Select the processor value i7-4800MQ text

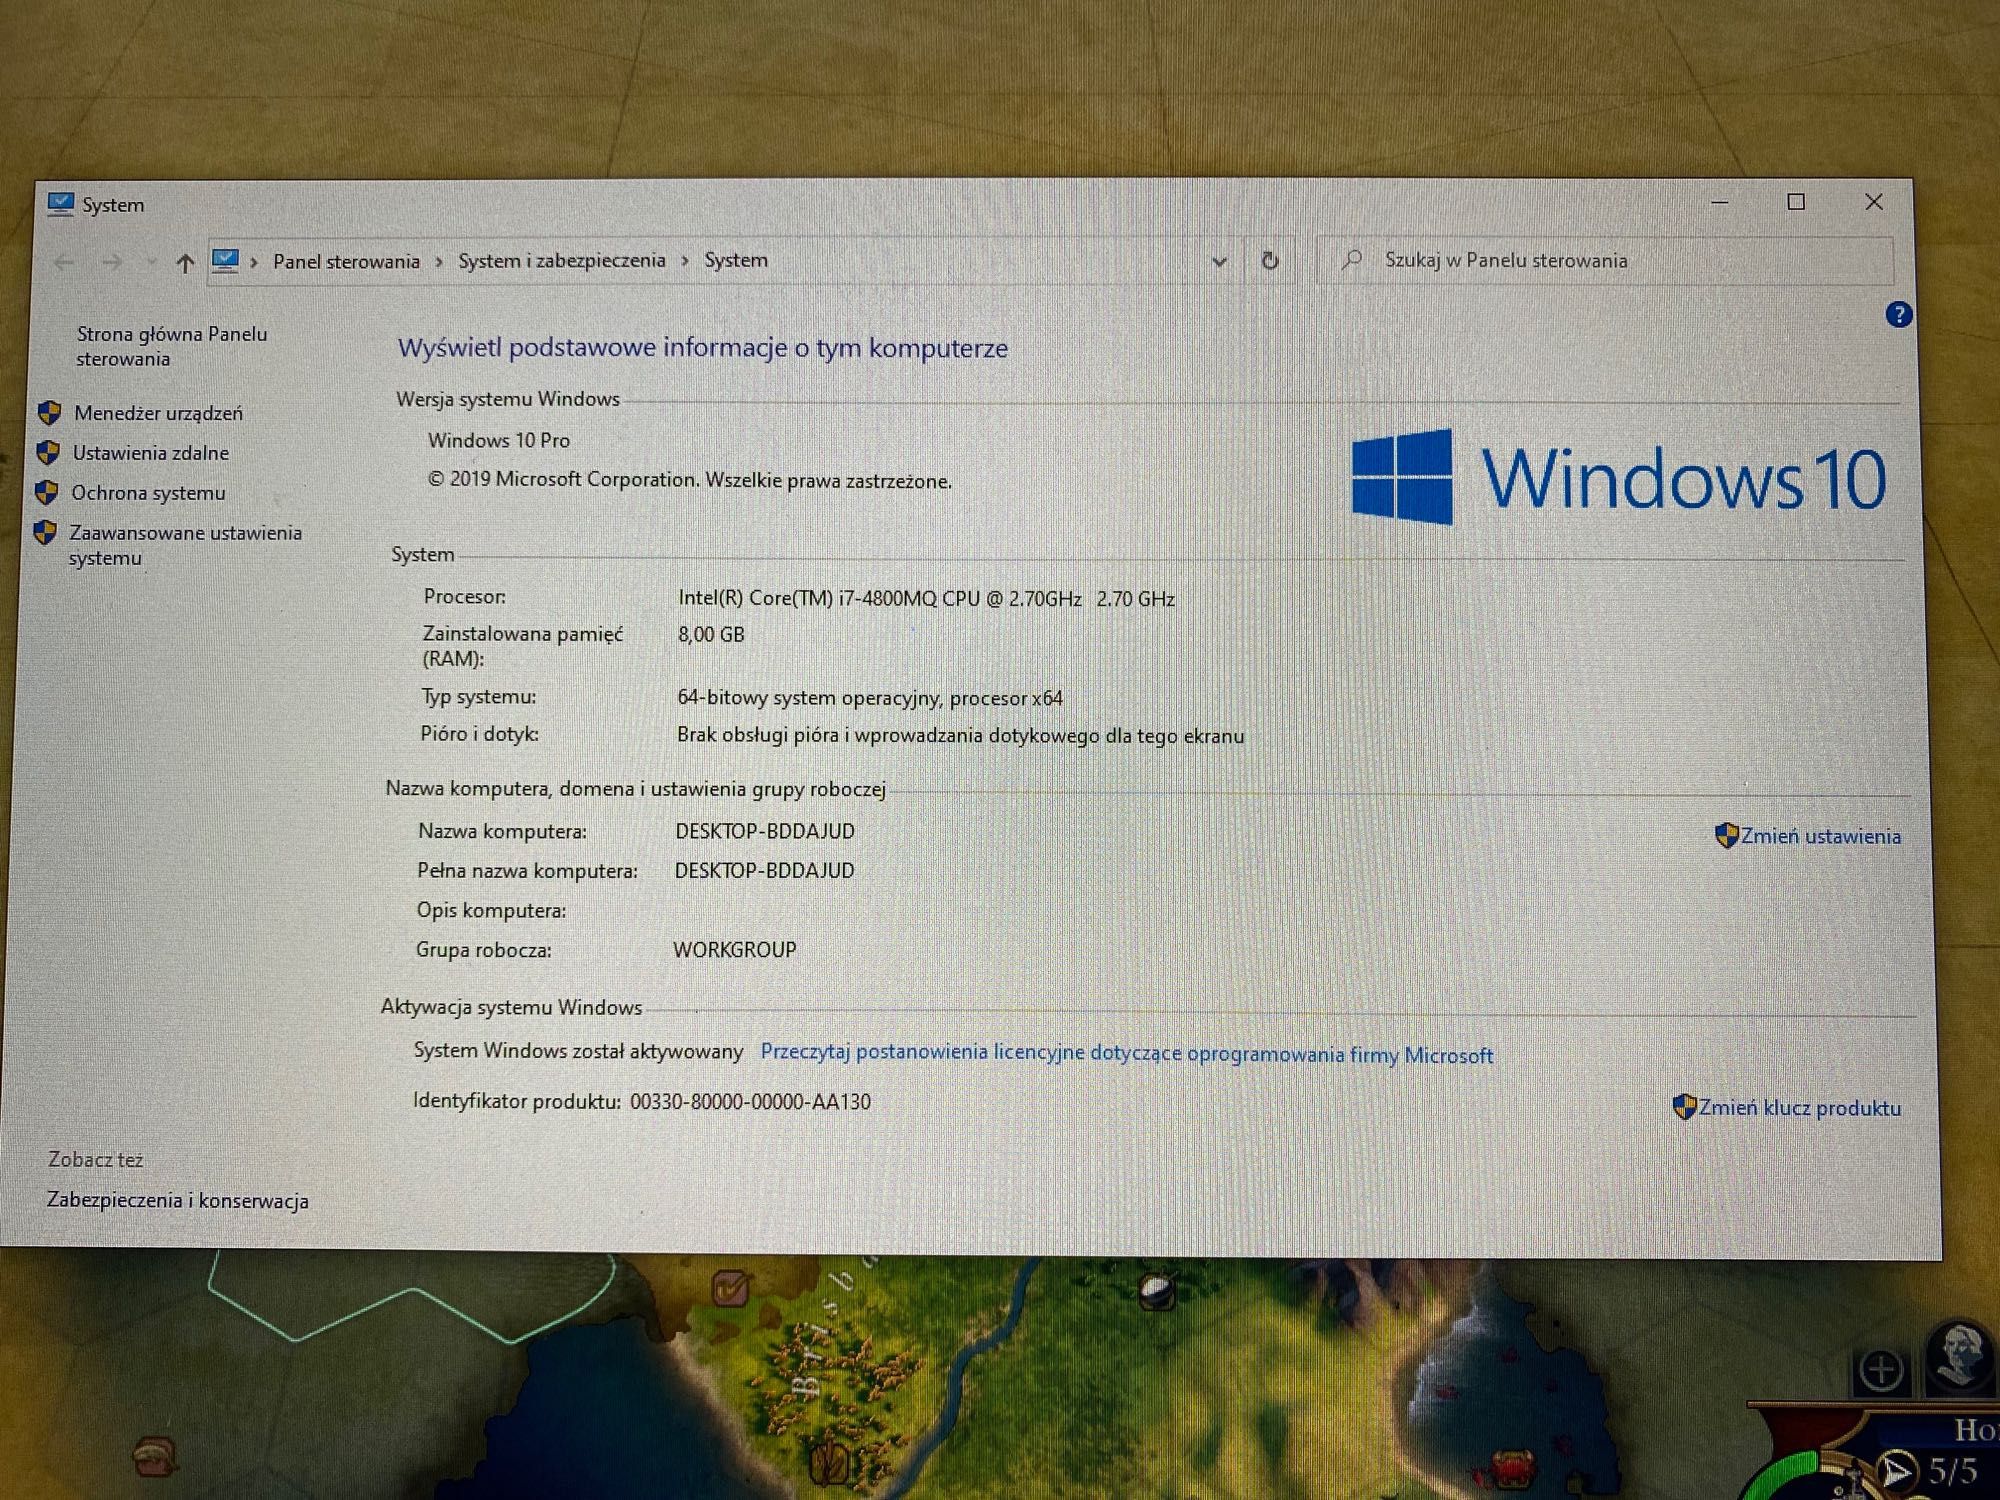pos(926,598)
